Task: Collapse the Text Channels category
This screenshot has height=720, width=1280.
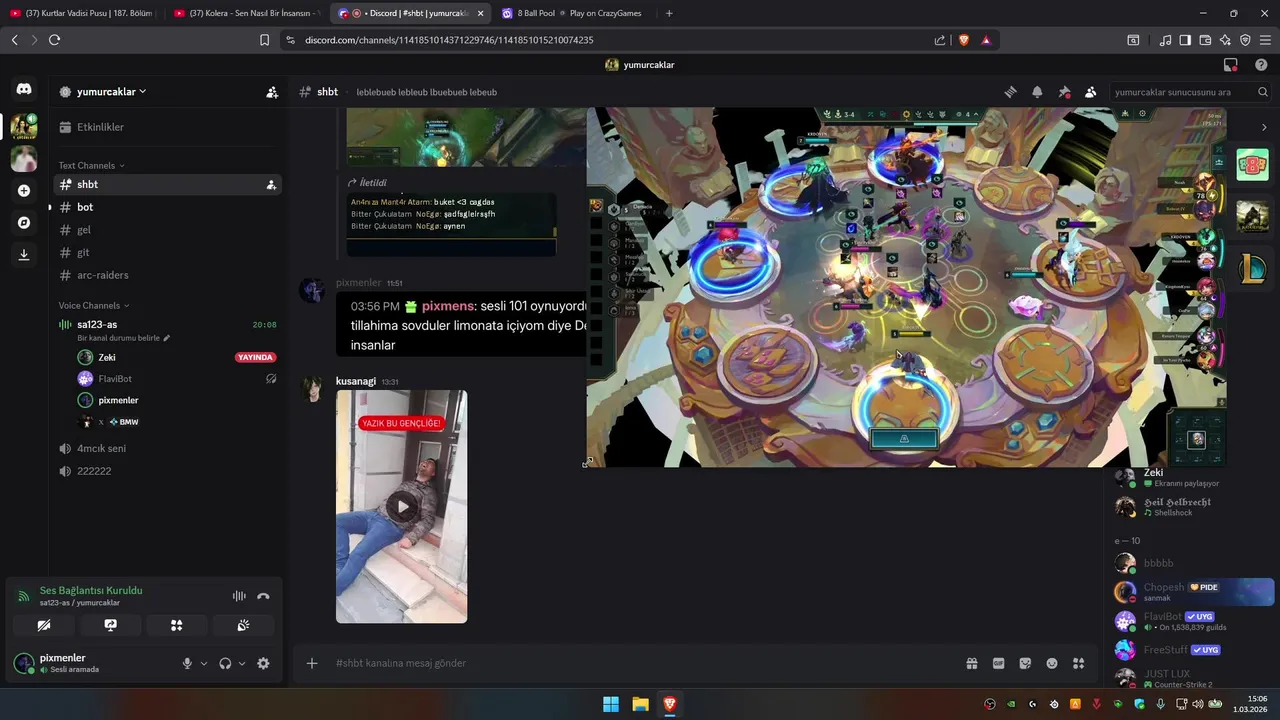Action: pyautogui.click(x=91, y=165)
